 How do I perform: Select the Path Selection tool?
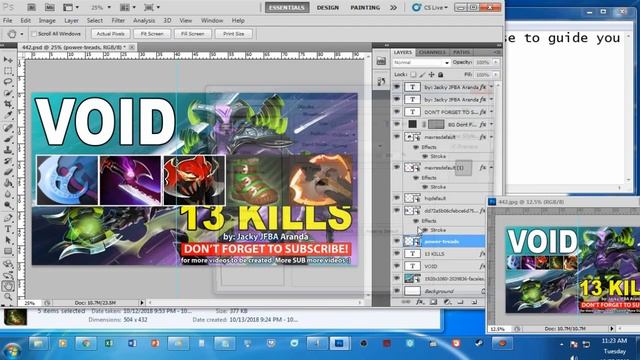pyautogui.click(x=8, y=240)
